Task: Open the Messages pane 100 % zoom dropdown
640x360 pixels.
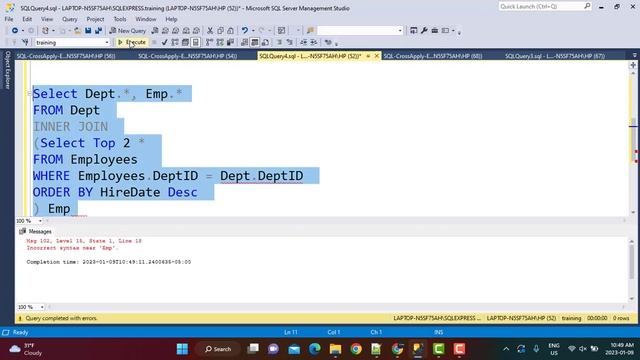Action: (42, 307)
